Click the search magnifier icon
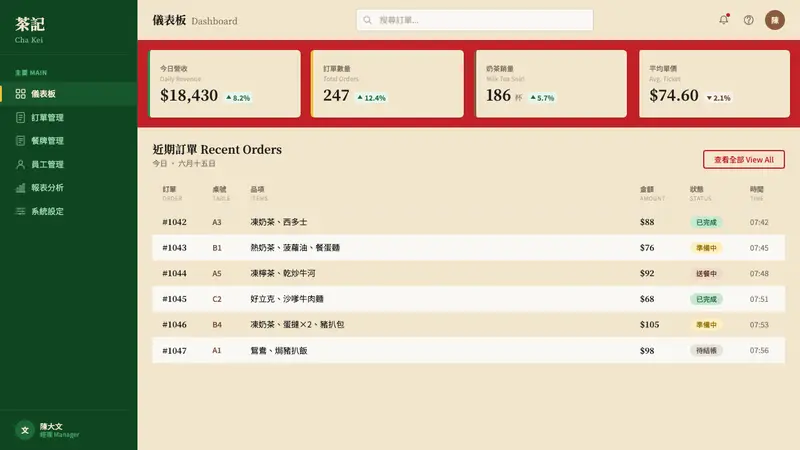The image size is (800, 450). [x=367, y=20]
